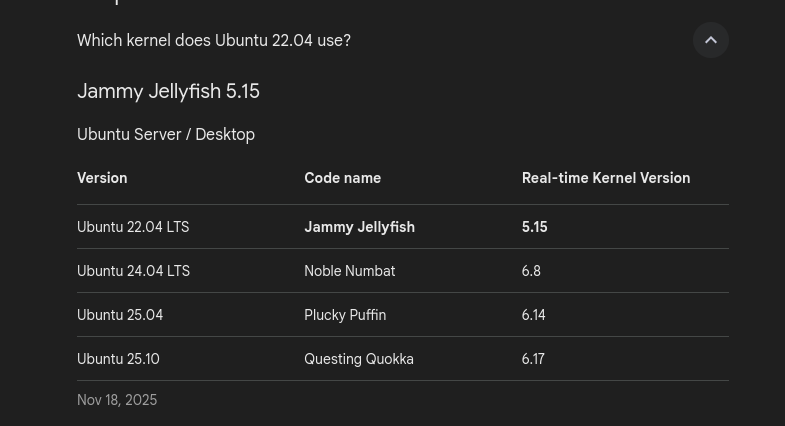Image resolution: width=785 pixels, height=426 pixels.
Task: Click the '6.8' kernel version cell
Action: (531, 271)
